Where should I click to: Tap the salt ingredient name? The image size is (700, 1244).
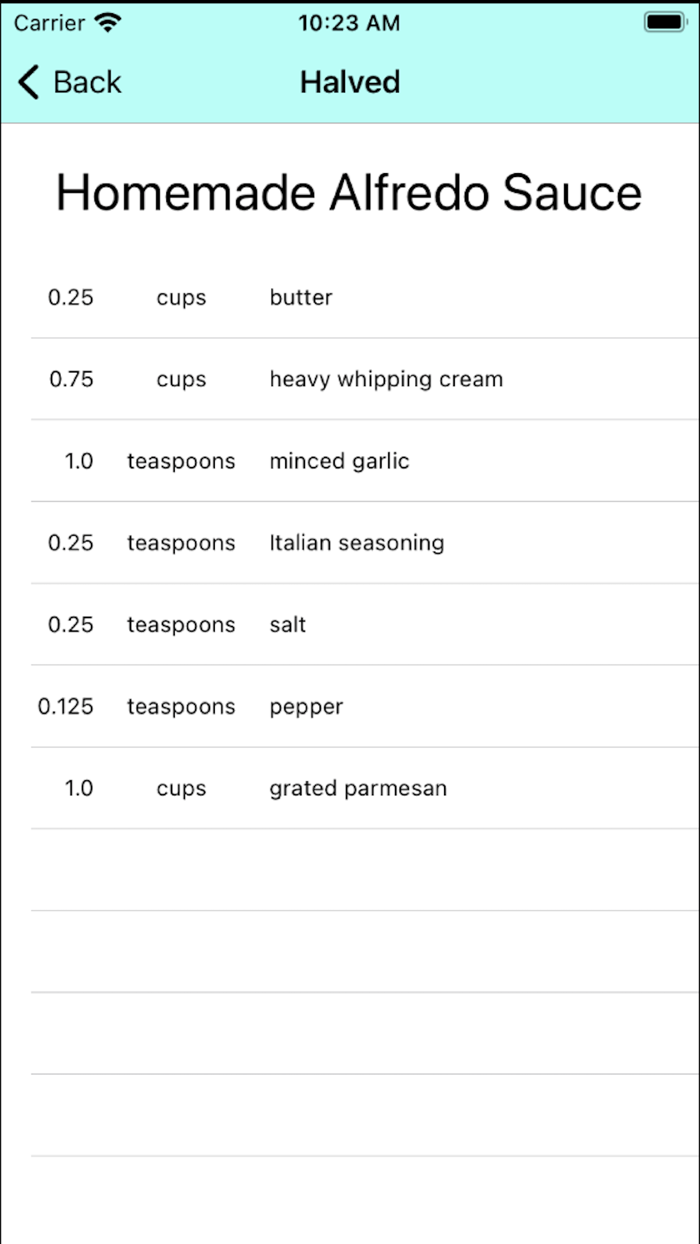[288, 625]
